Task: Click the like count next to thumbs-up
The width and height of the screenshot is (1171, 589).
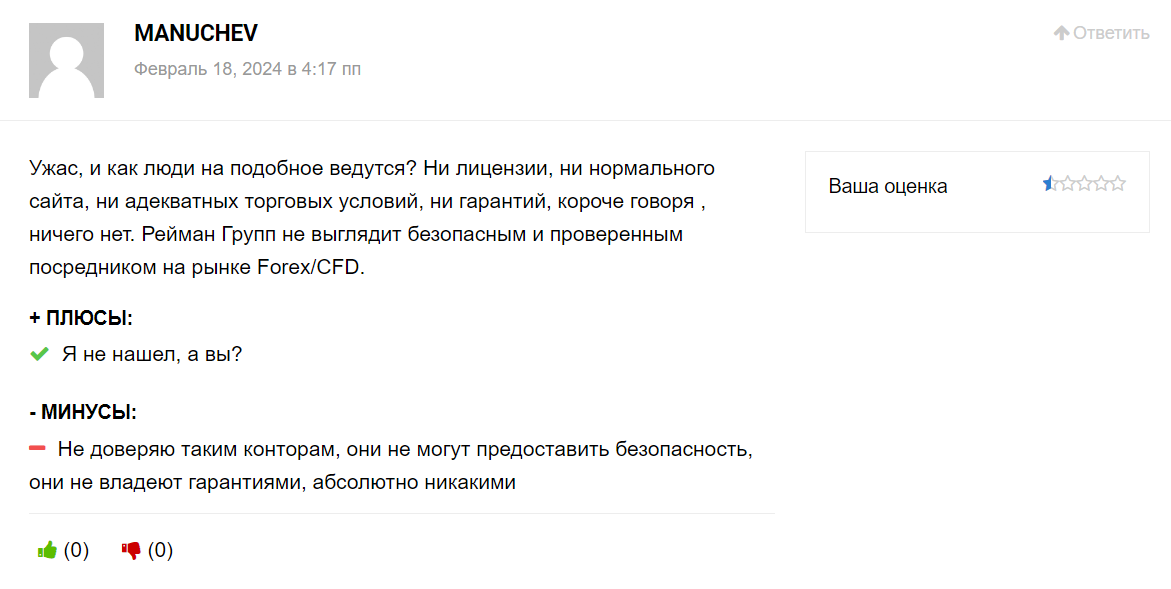Action: pos(76,550)
